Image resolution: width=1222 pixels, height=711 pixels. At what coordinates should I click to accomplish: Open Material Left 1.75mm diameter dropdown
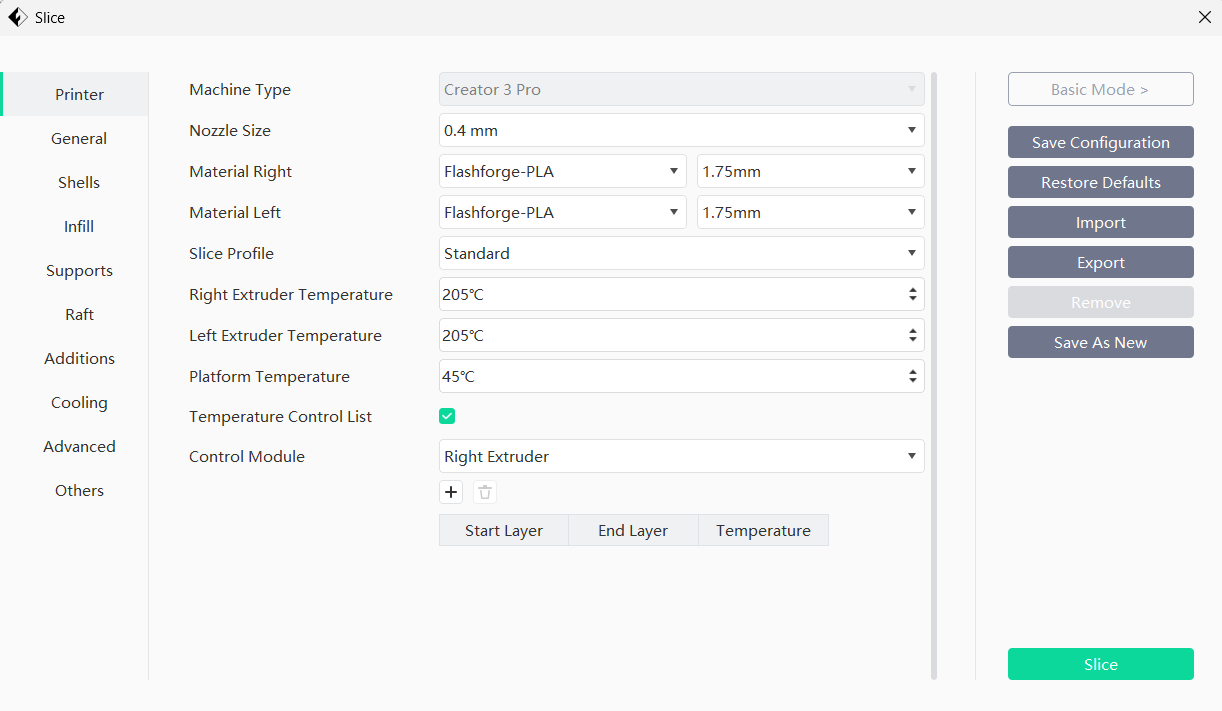811,212
